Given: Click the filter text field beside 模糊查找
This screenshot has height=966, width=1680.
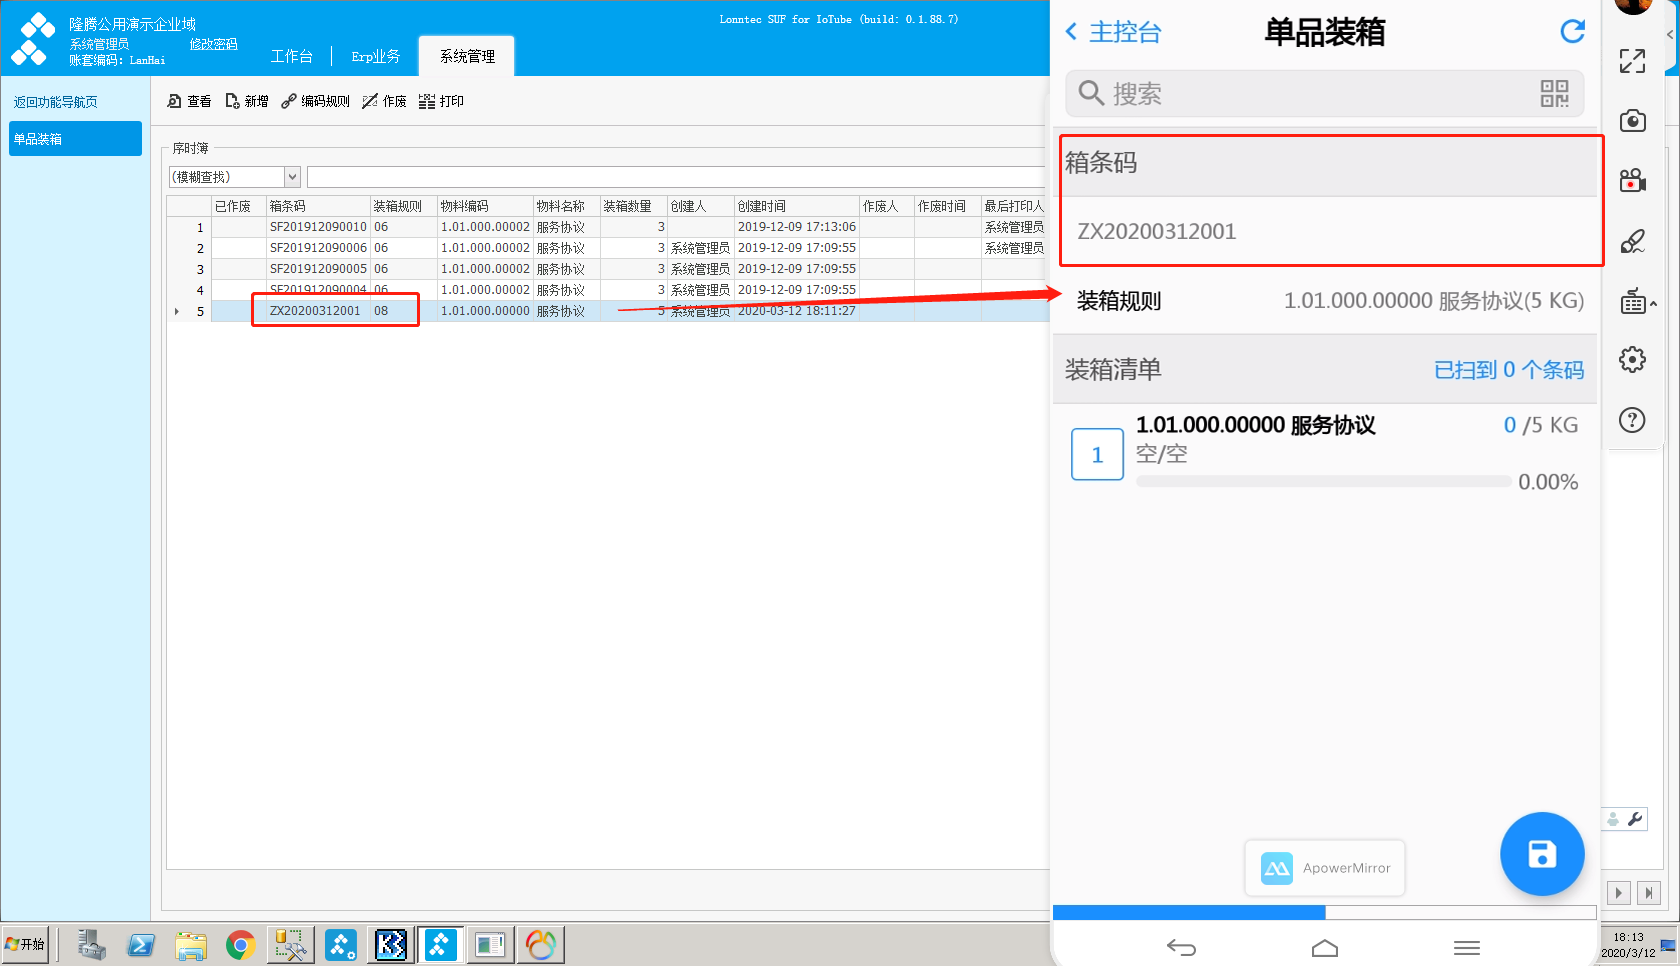Looking at the screenshot, I should point(676,177).
